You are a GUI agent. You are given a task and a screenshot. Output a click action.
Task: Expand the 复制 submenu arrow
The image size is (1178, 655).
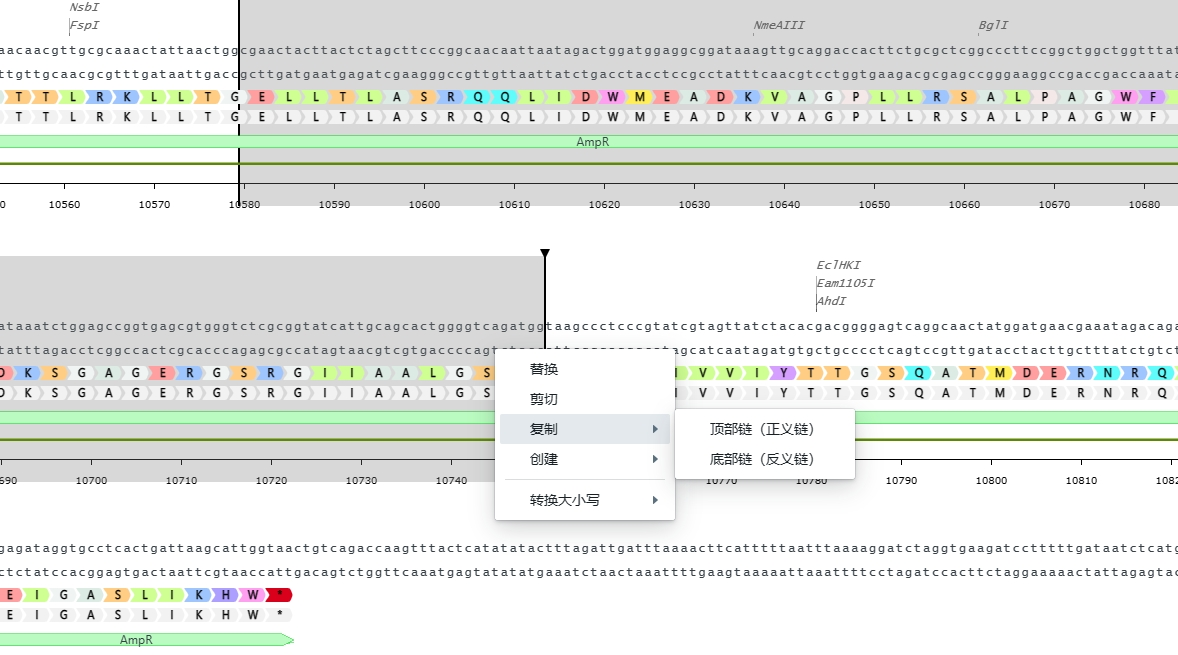click(x=655, y=429)
